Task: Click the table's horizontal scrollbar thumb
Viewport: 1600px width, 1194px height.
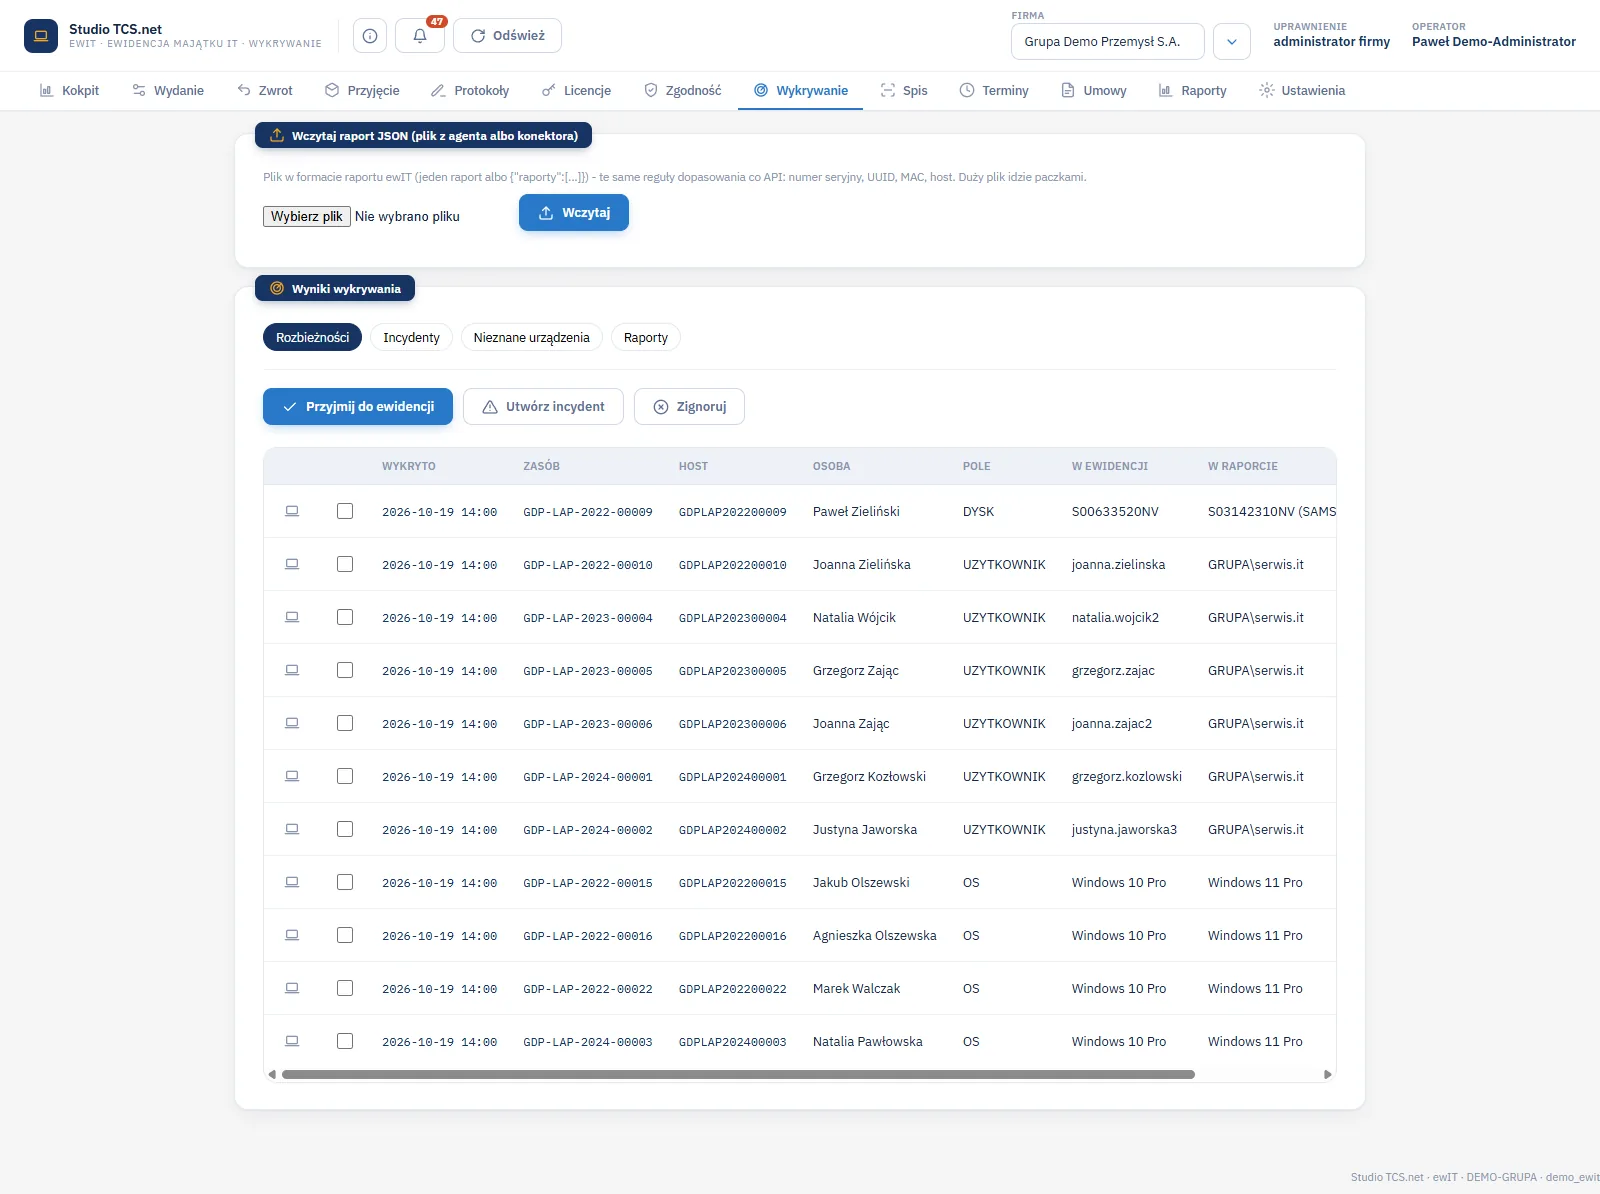Action: tap(738, 1075)
